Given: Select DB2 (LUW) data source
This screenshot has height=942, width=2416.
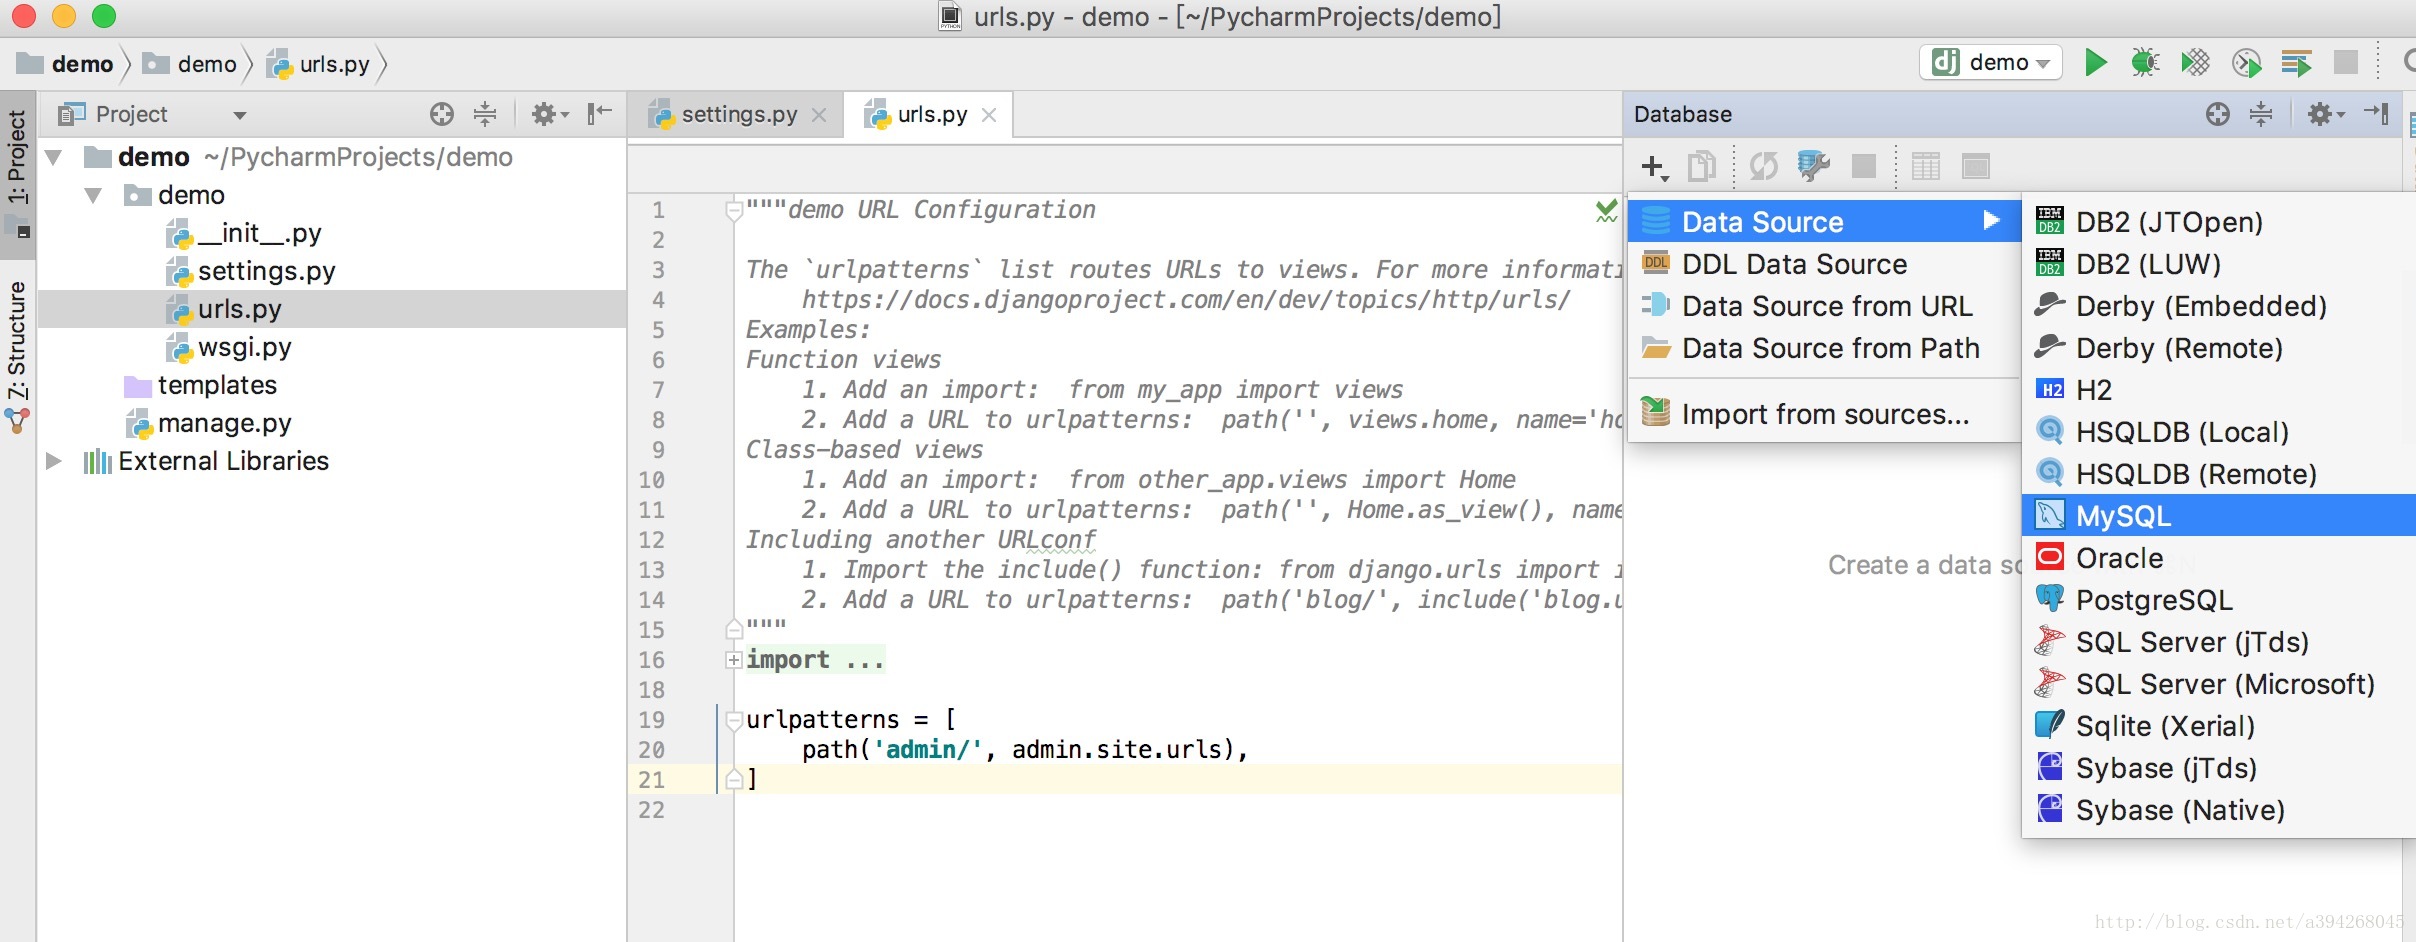Looking at the screenshot, I should click(x=2219, y=264).
